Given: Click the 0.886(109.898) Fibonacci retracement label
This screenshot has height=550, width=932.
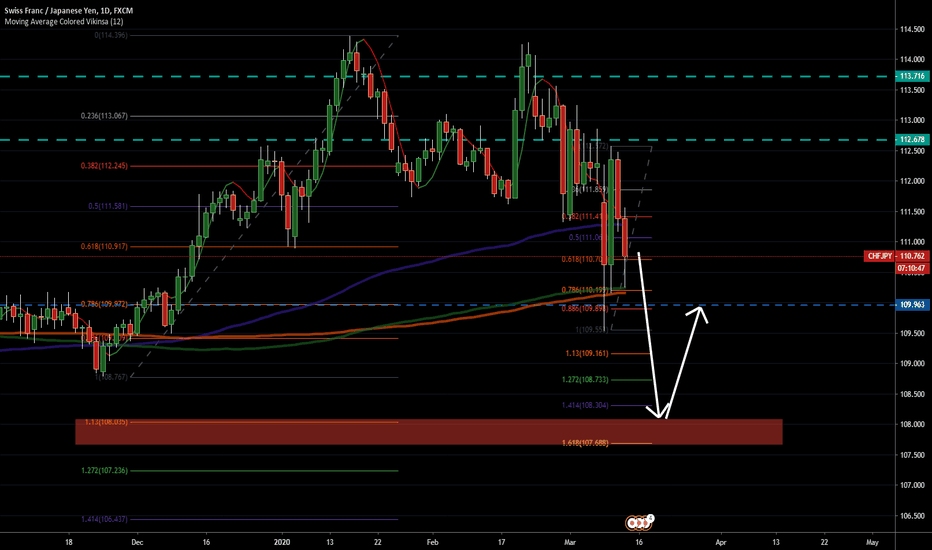Looking at the screenshot, I should (585, 309).
